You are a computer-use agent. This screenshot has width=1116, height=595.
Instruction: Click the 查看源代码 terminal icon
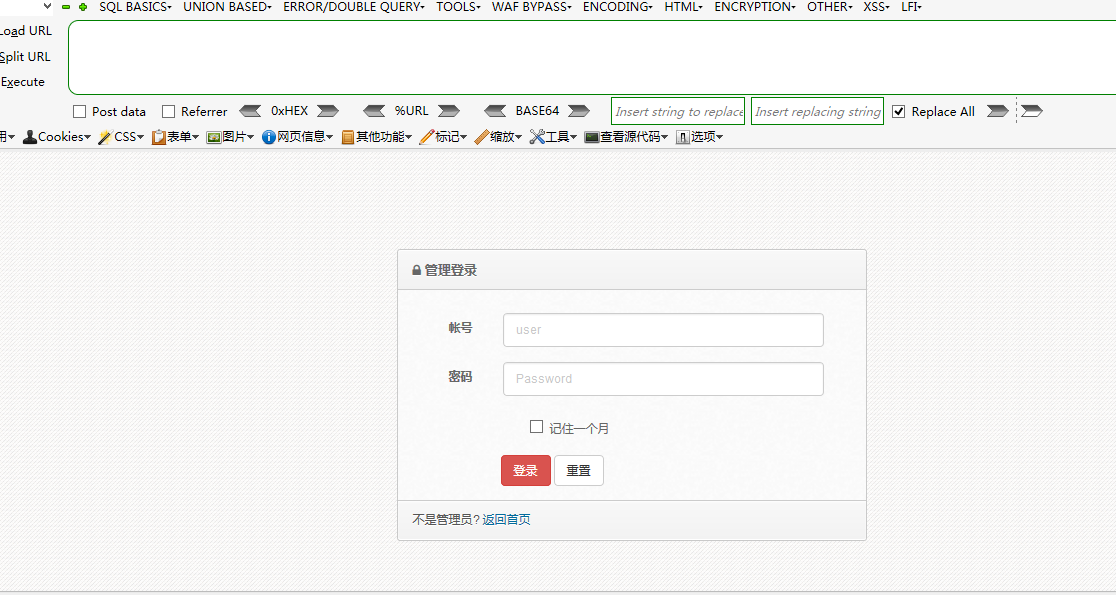(x=591, y=137)
